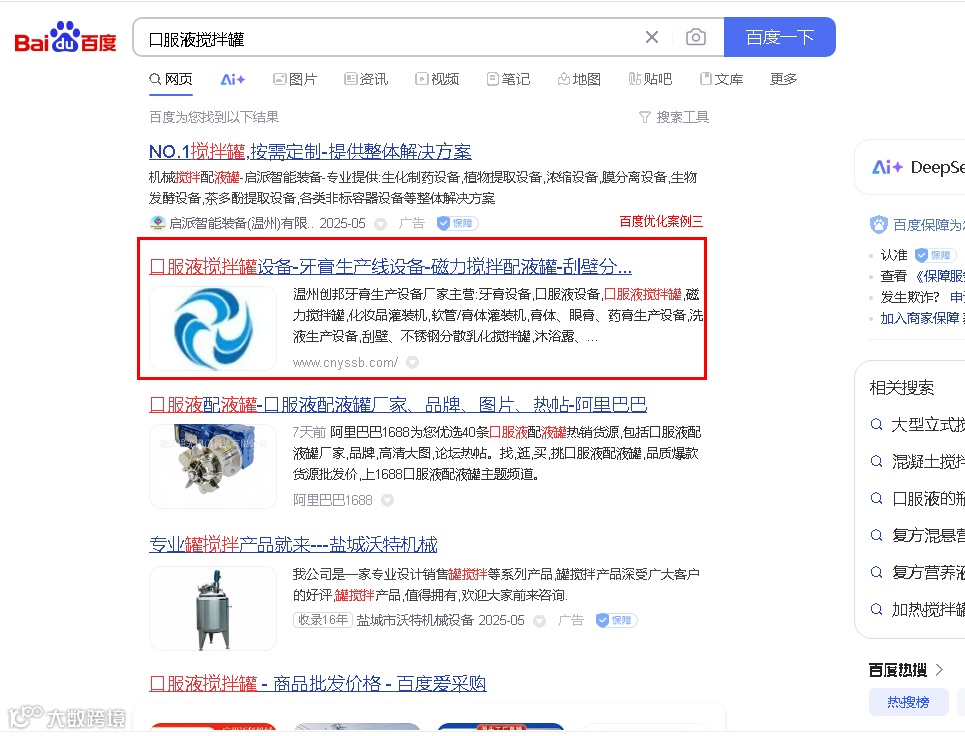Click inside the search input field
The height and width of the screenshot is (736, 965).
[388, 38]
